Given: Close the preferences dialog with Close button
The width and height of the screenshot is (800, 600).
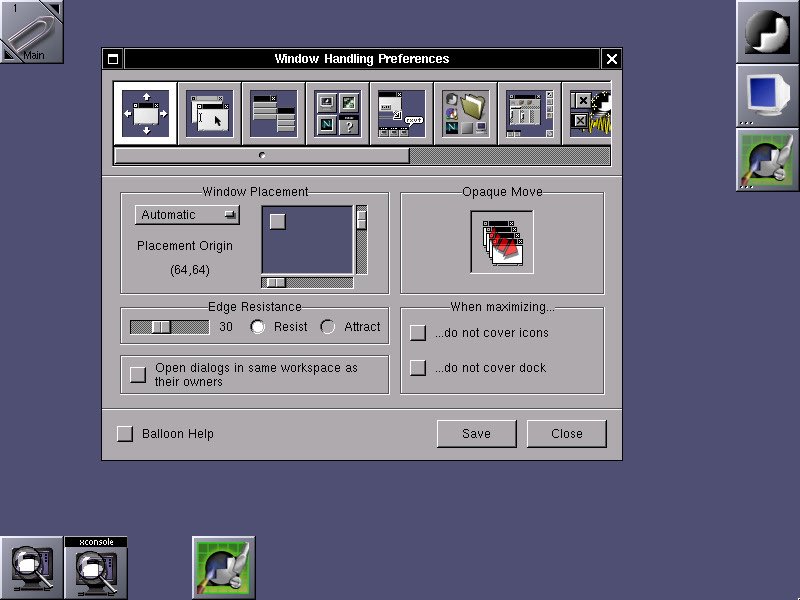Looking at the screenshot, I should coord(566,433).
